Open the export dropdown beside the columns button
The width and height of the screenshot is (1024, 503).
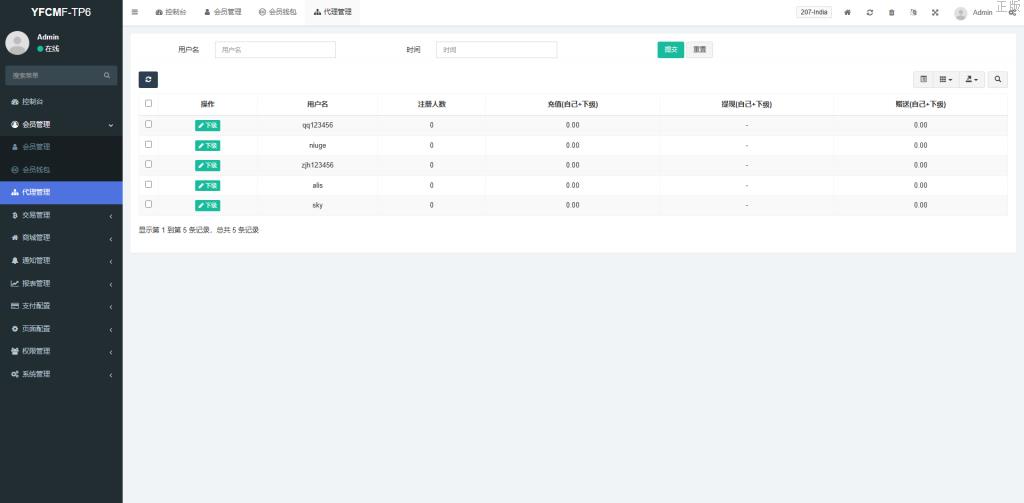pos(972,79)
